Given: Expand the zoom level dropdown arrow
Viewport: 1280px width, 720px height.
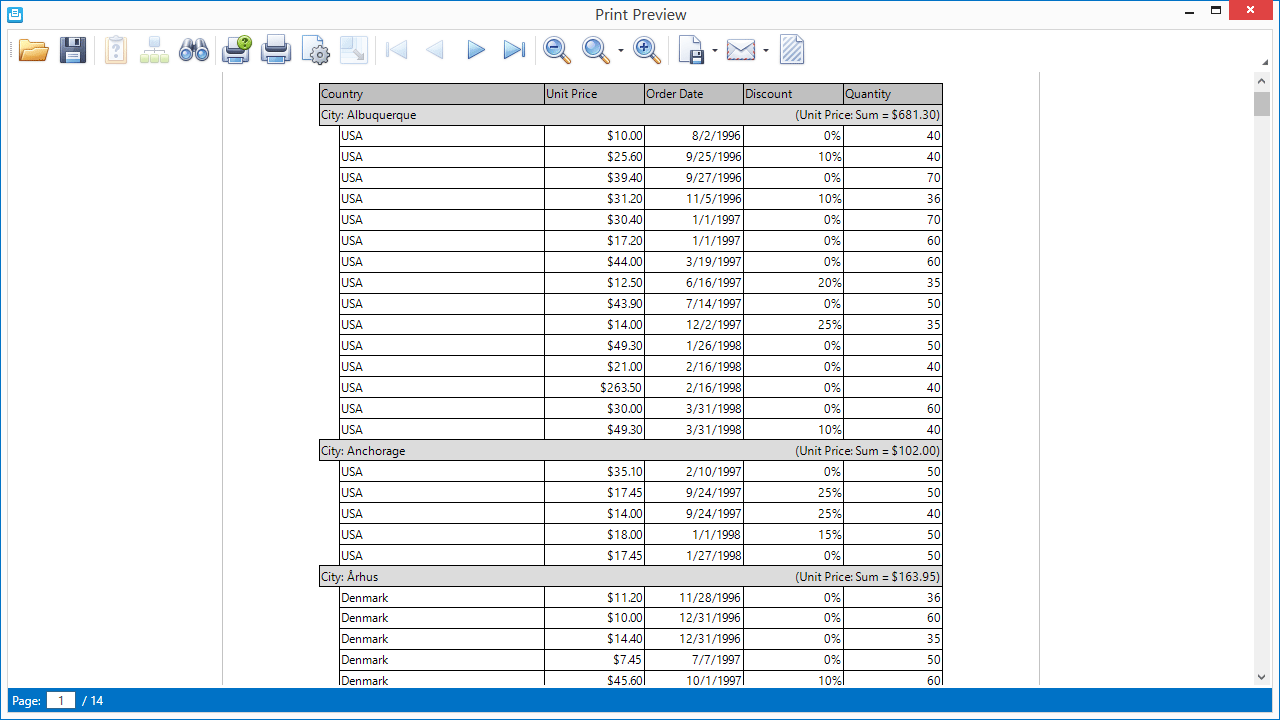Looking at the screenshot, I should tap(621, 50).
